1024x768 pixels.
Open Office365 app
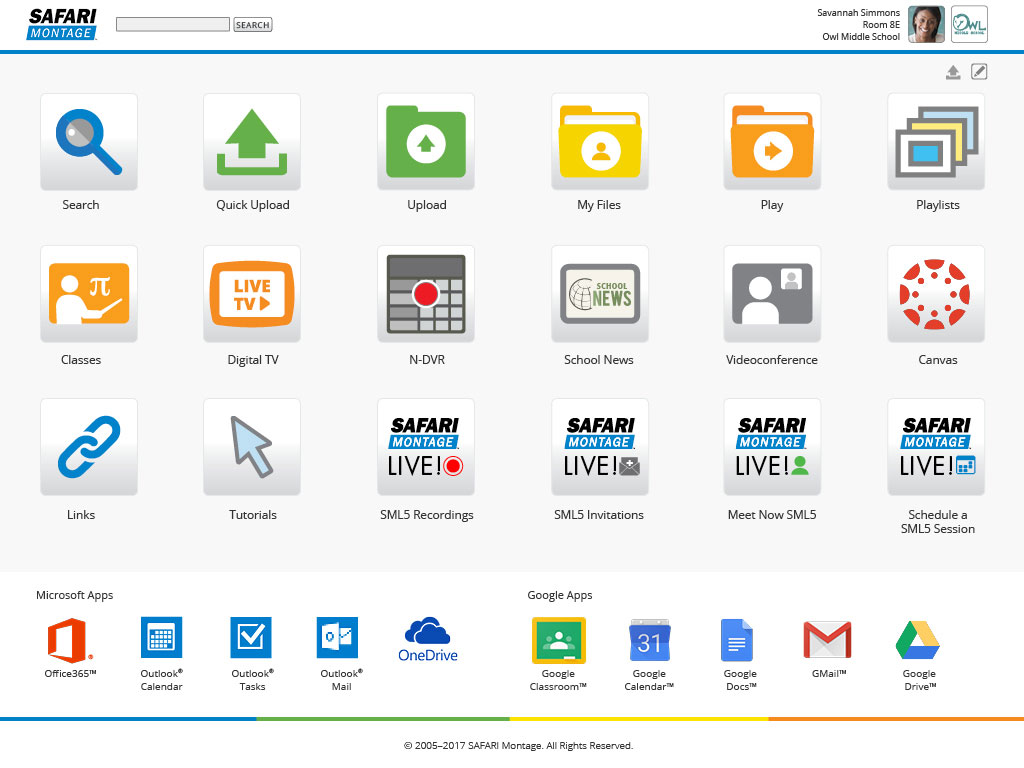(x=70, y=640)
